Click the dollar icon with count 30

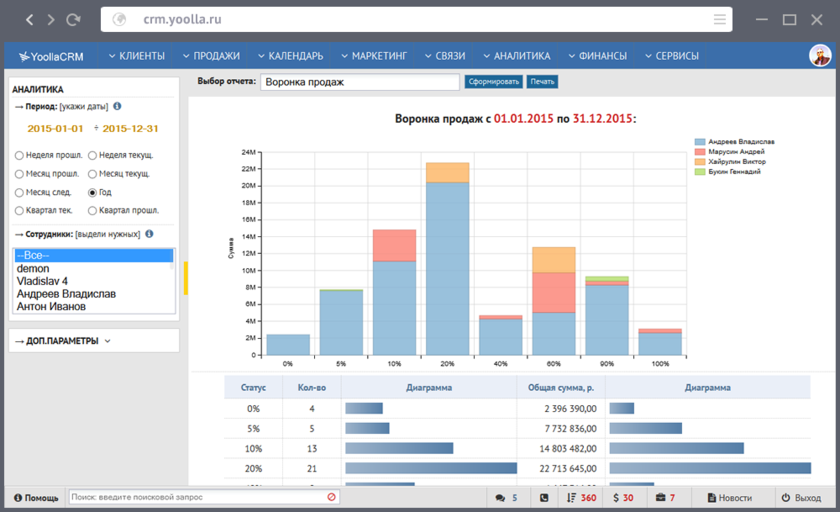click(622, 497)
